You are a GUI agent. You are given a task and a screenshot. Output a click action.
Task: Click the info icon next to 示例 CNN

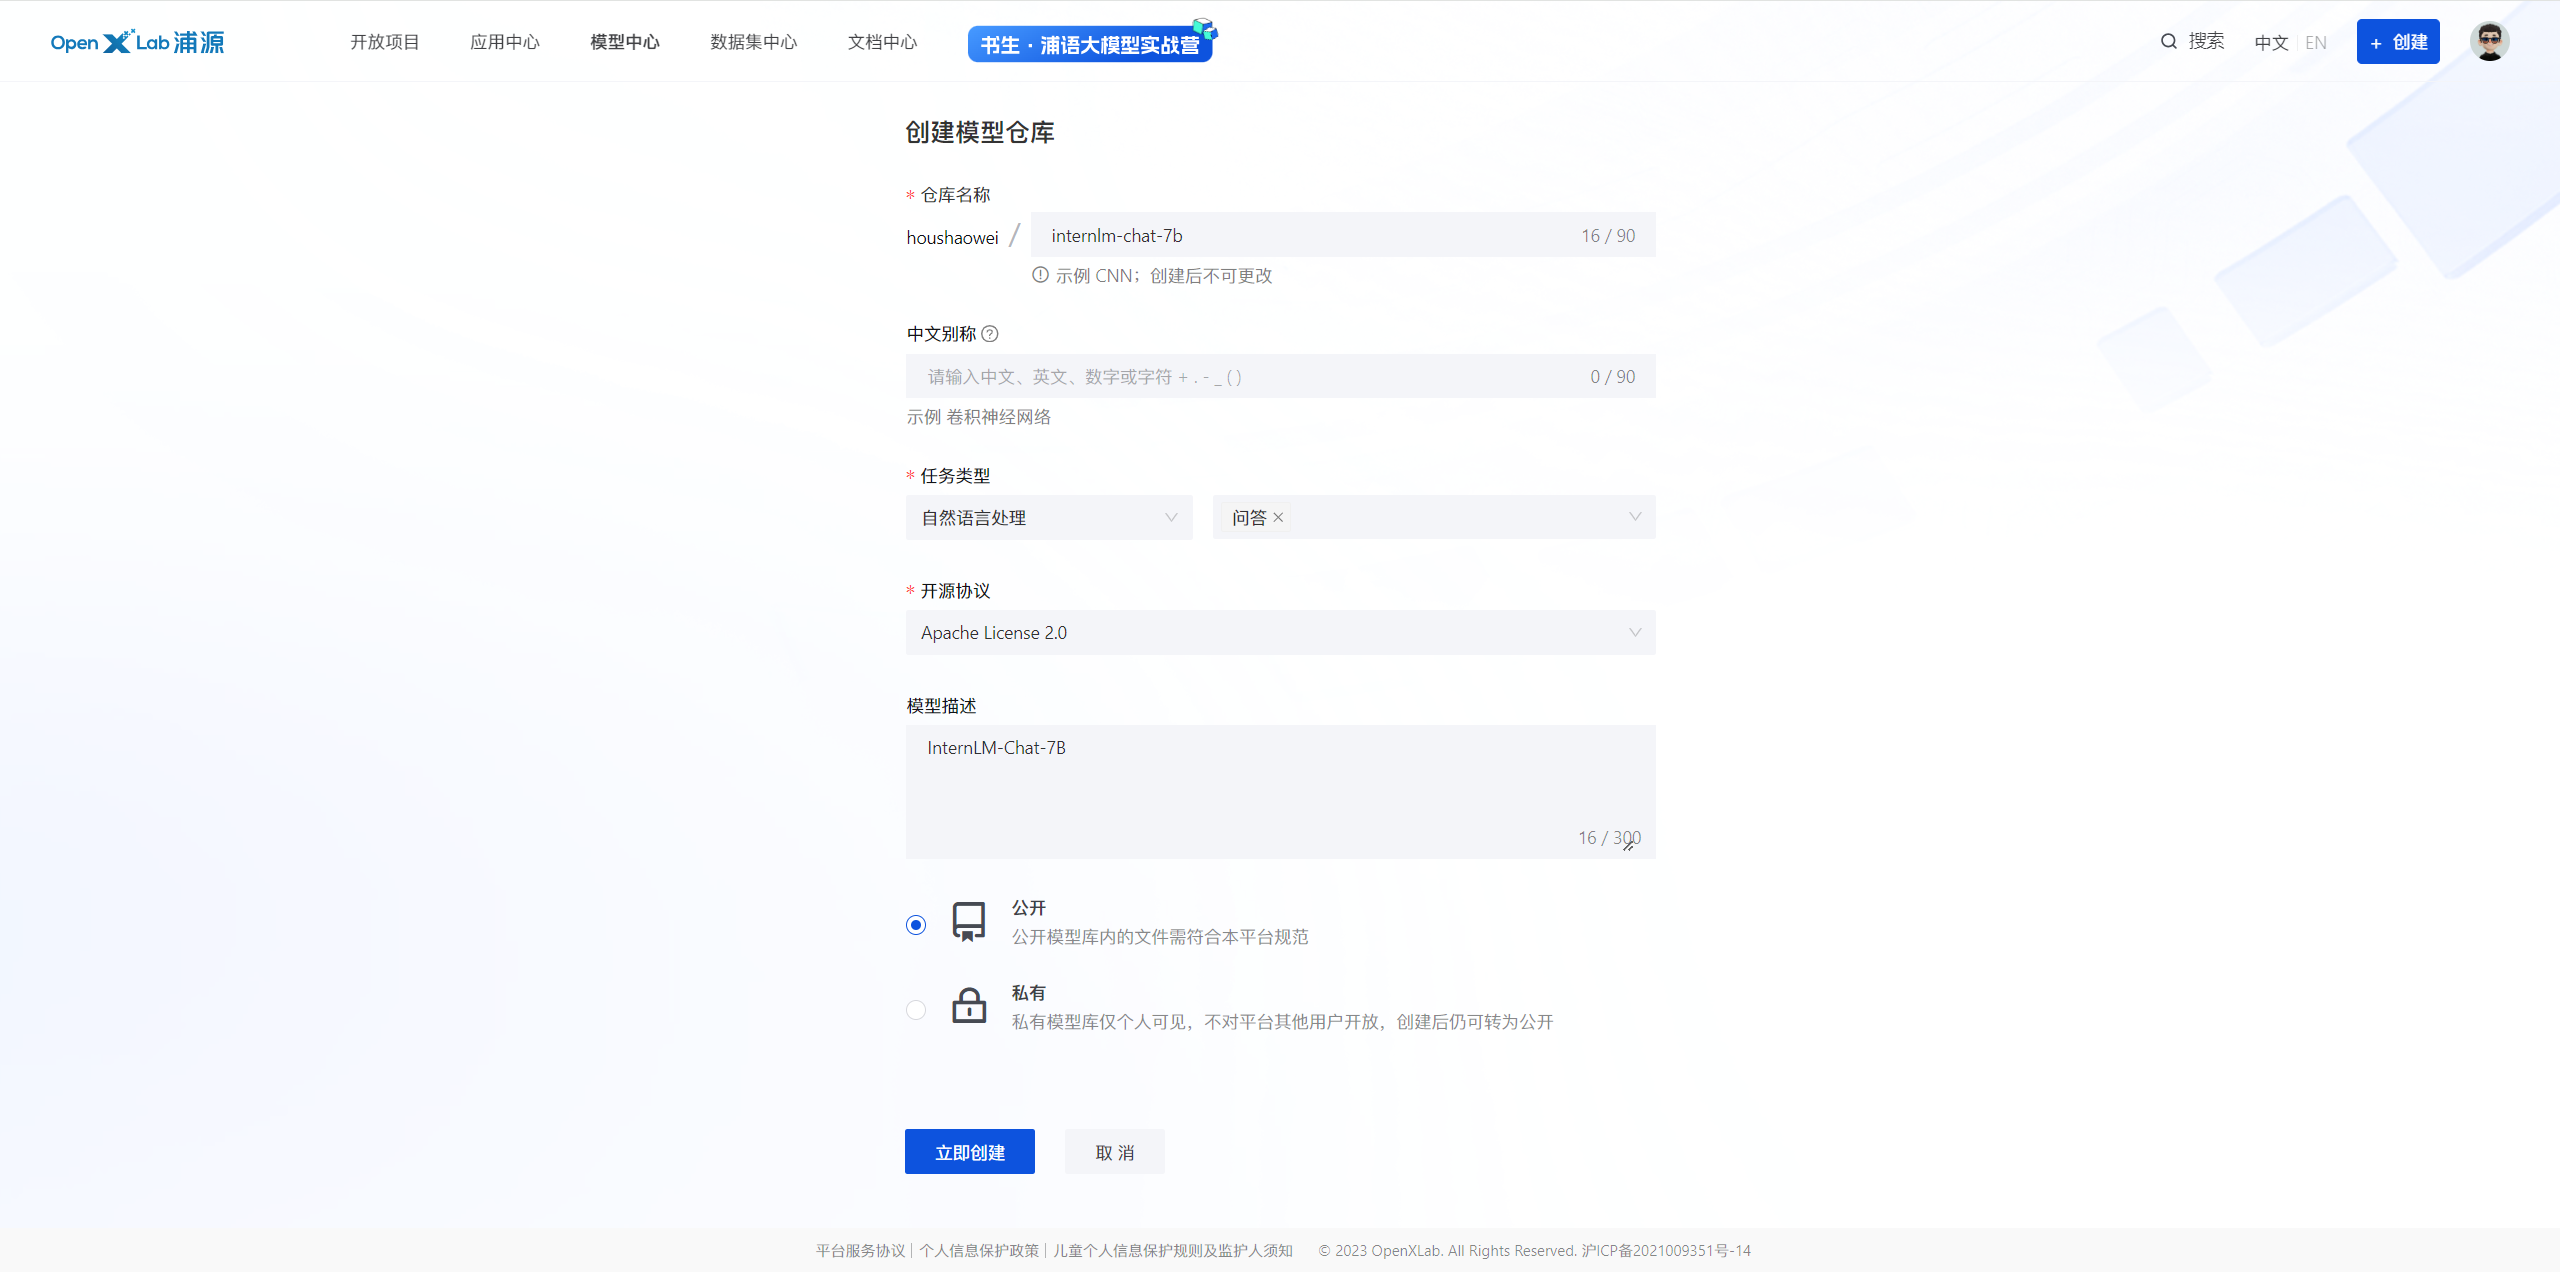point(1040,275)
